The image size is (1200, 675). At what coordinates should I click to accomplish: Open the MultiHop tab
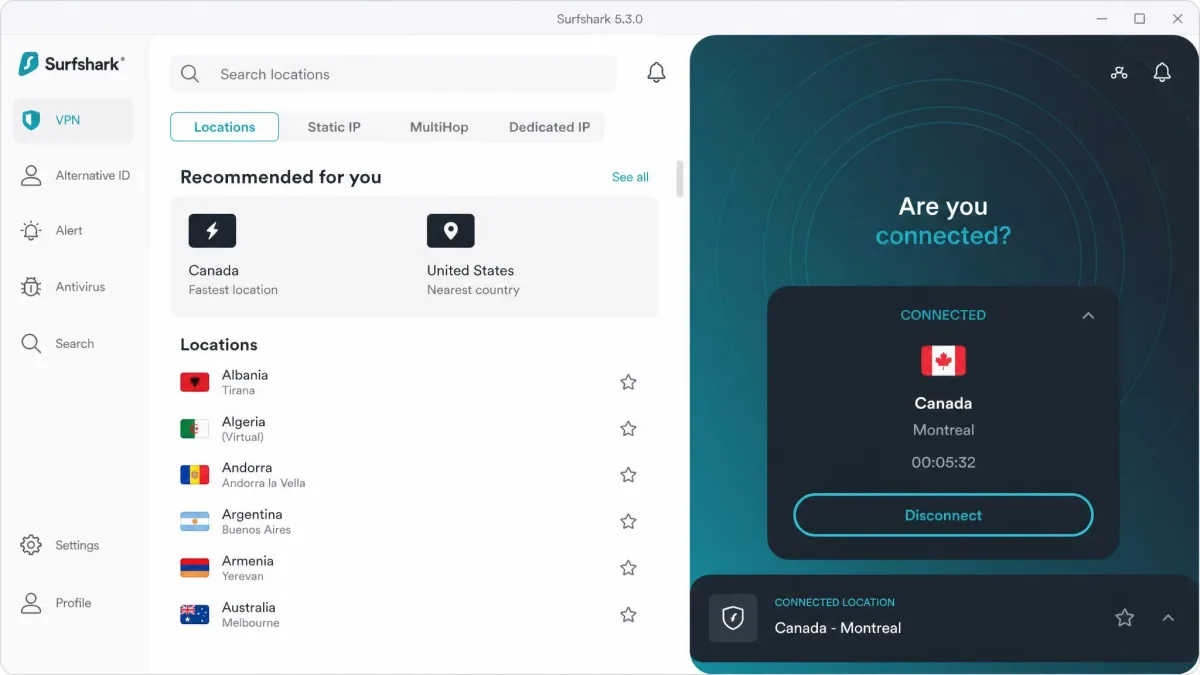pyautogui.click(x=439, y=127)
